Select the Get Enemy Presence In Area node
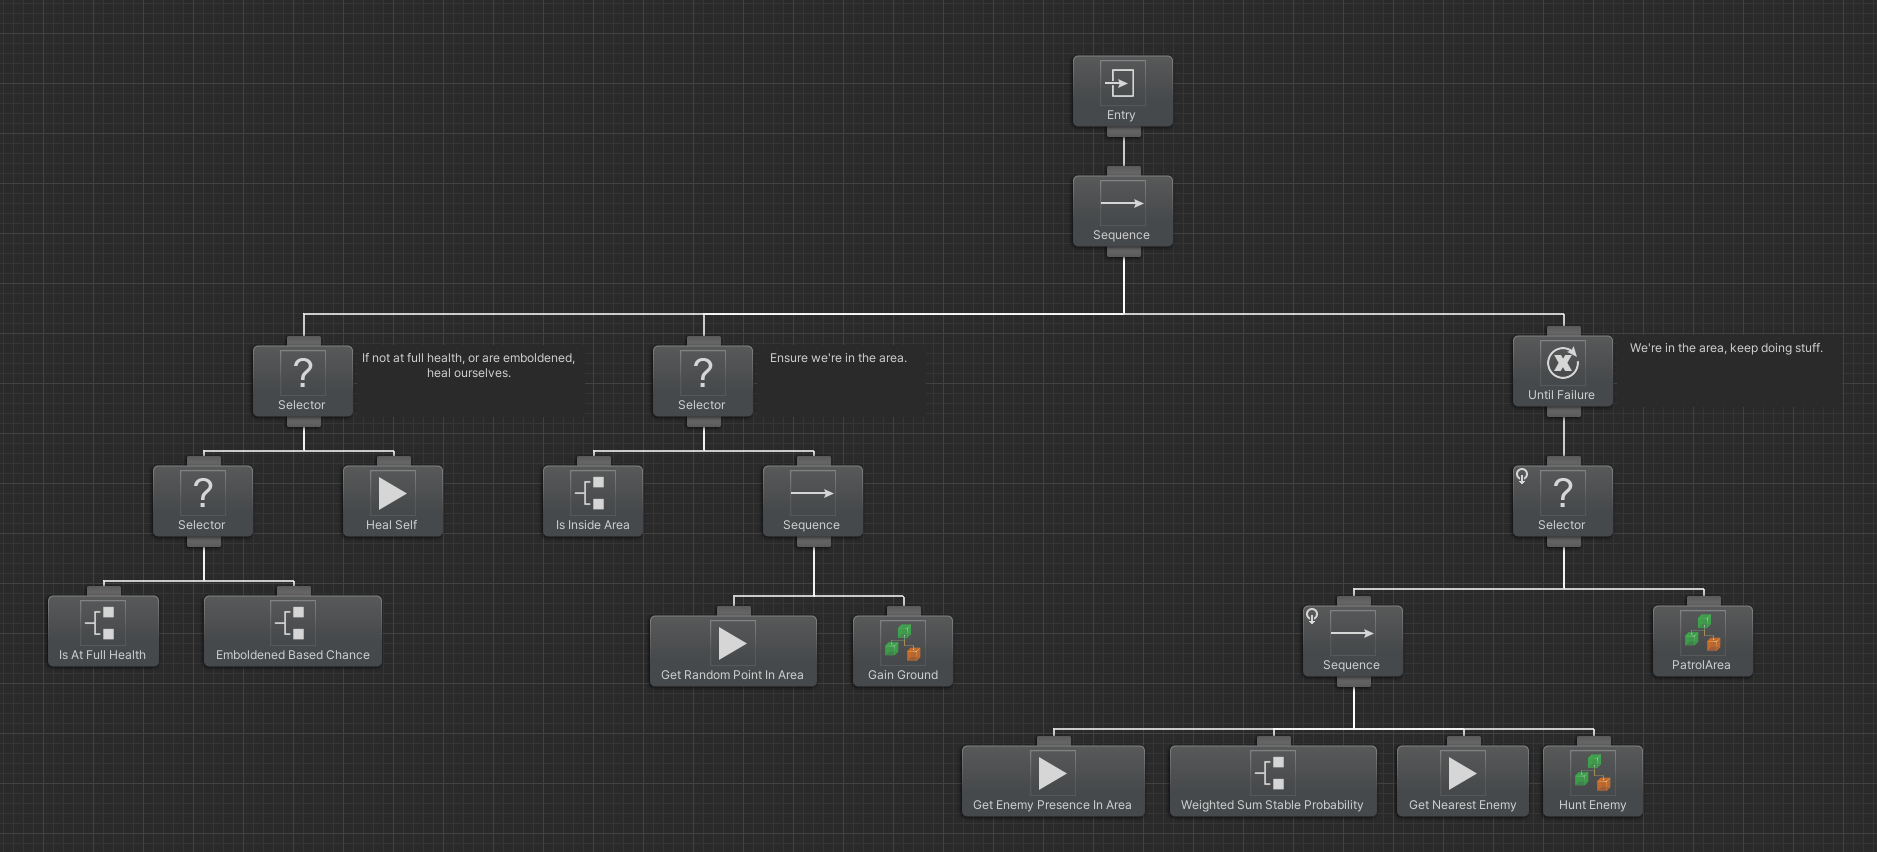 [x=1052, y=782]
